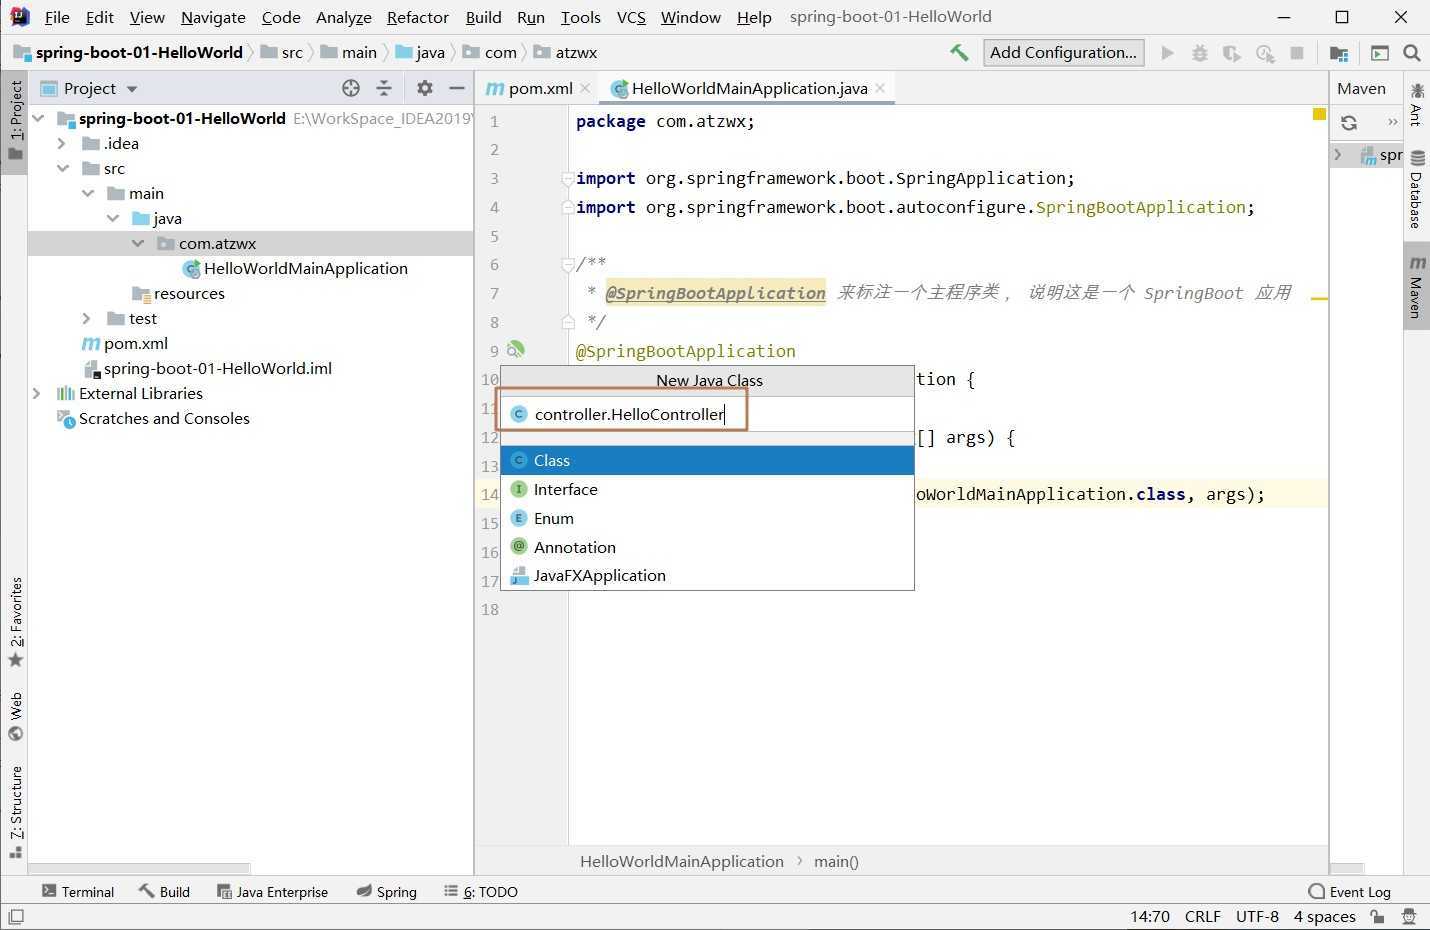Select HelloWorldMainApplication in project tree
Viewport: 1430px width, 930px height.
coord(305,268)
